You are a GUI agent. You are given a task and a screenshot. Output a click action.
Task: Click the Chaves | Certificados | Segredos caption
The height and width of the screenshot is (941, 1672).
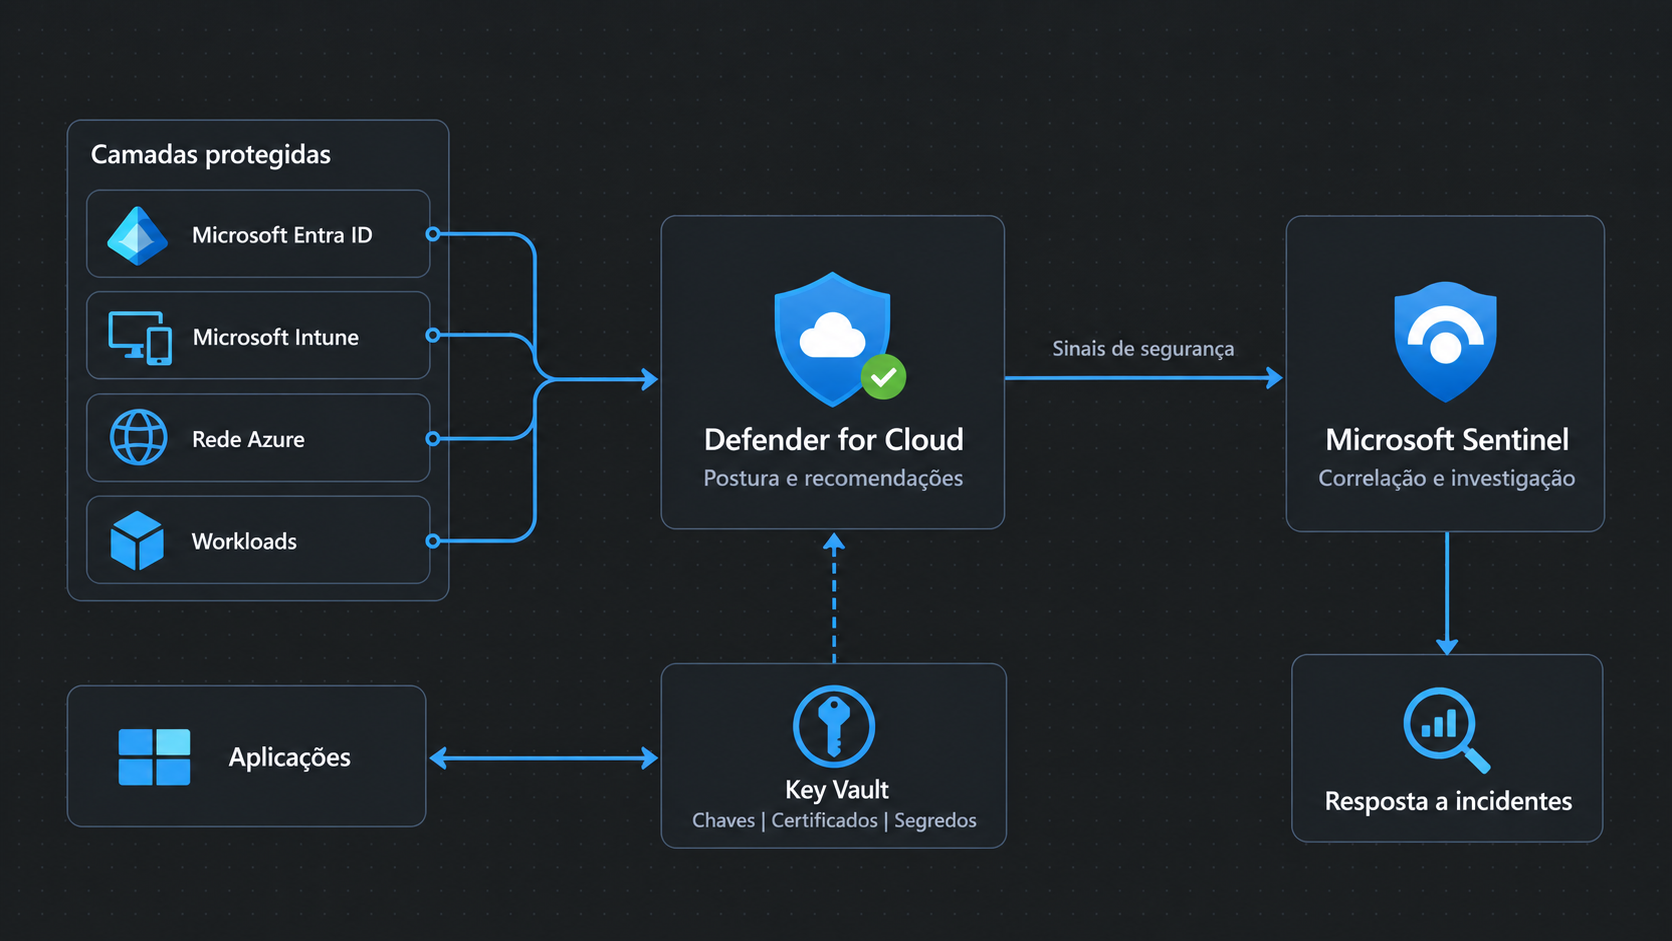point(834,820)
